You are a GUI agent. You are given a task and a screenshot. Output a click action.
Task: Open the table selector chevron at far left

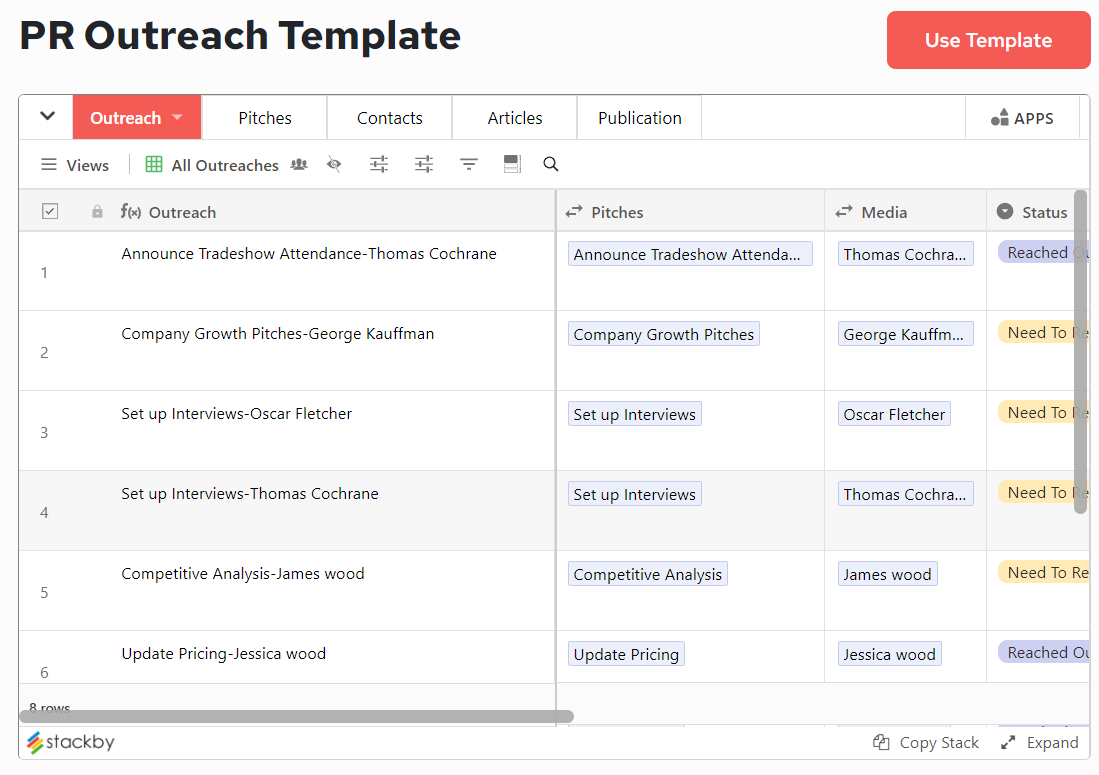45,117
